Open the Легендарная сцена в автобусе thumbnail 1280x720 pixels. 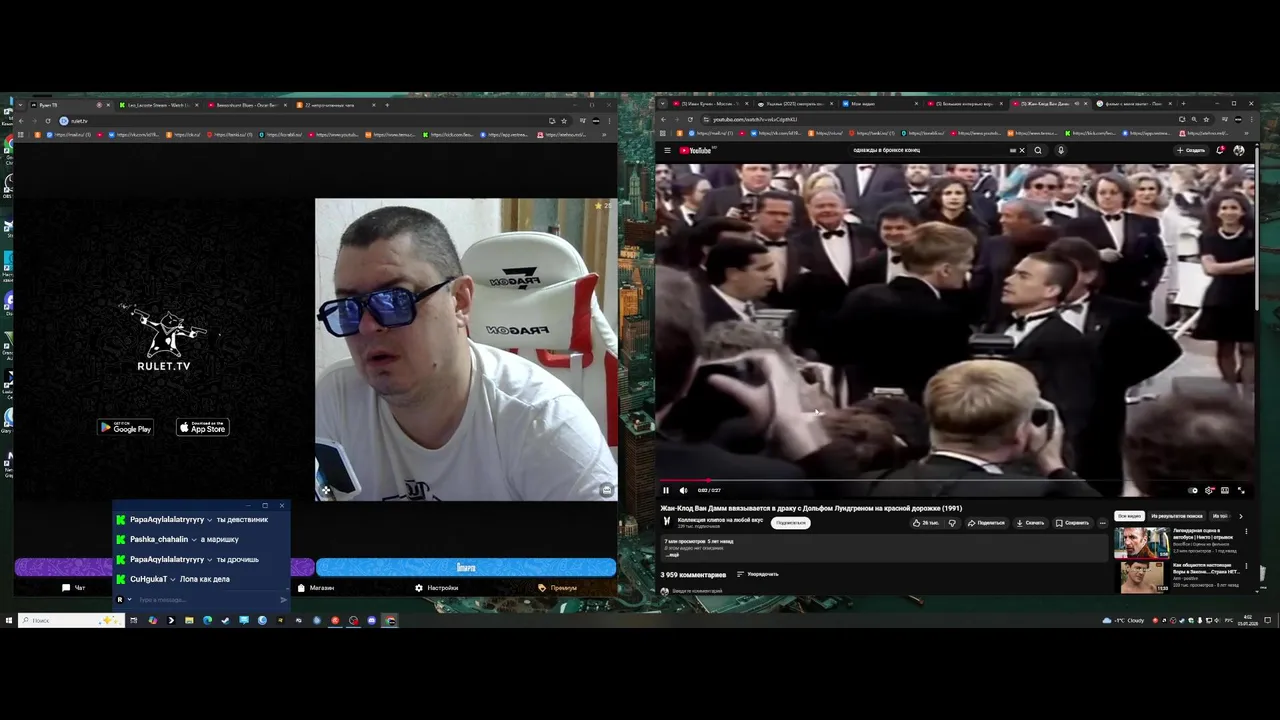click(x=1141, y=543)
